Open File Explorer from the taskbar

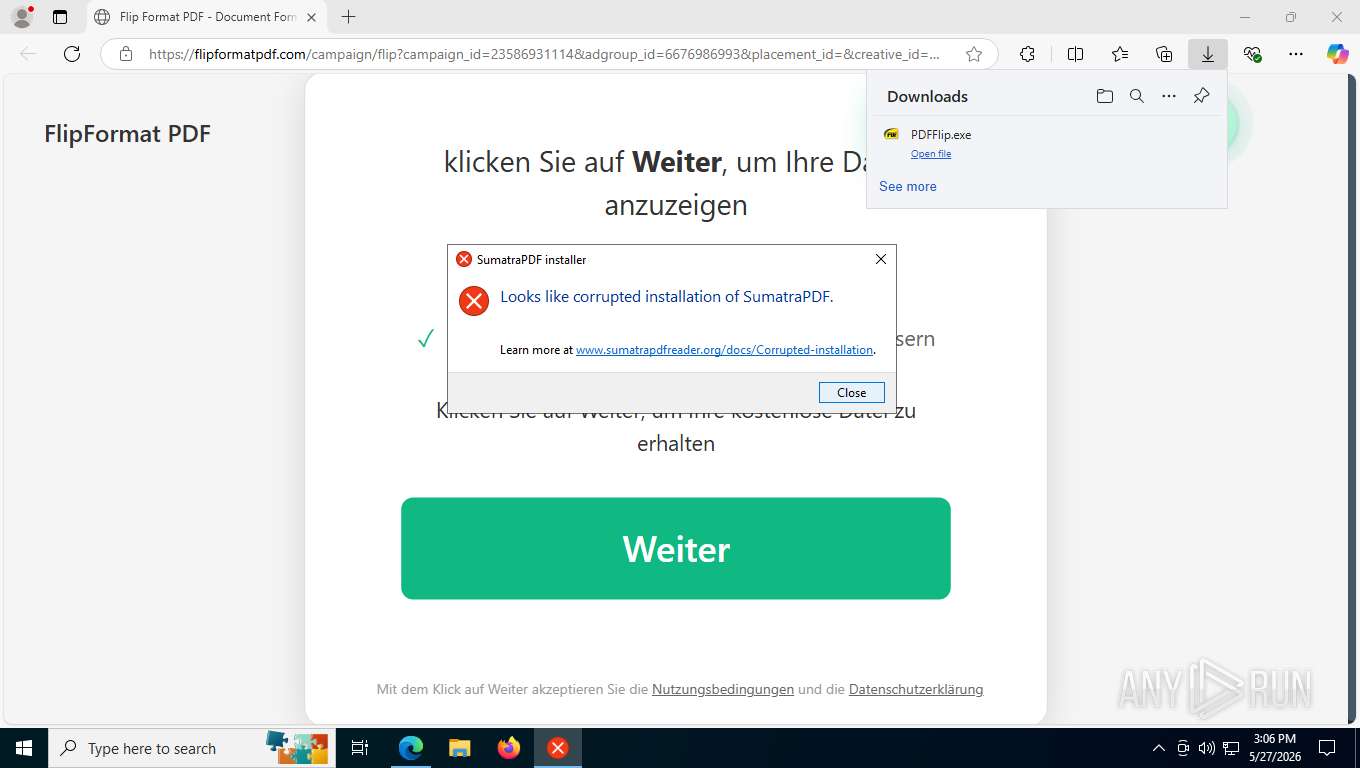(x=459, y=748)
